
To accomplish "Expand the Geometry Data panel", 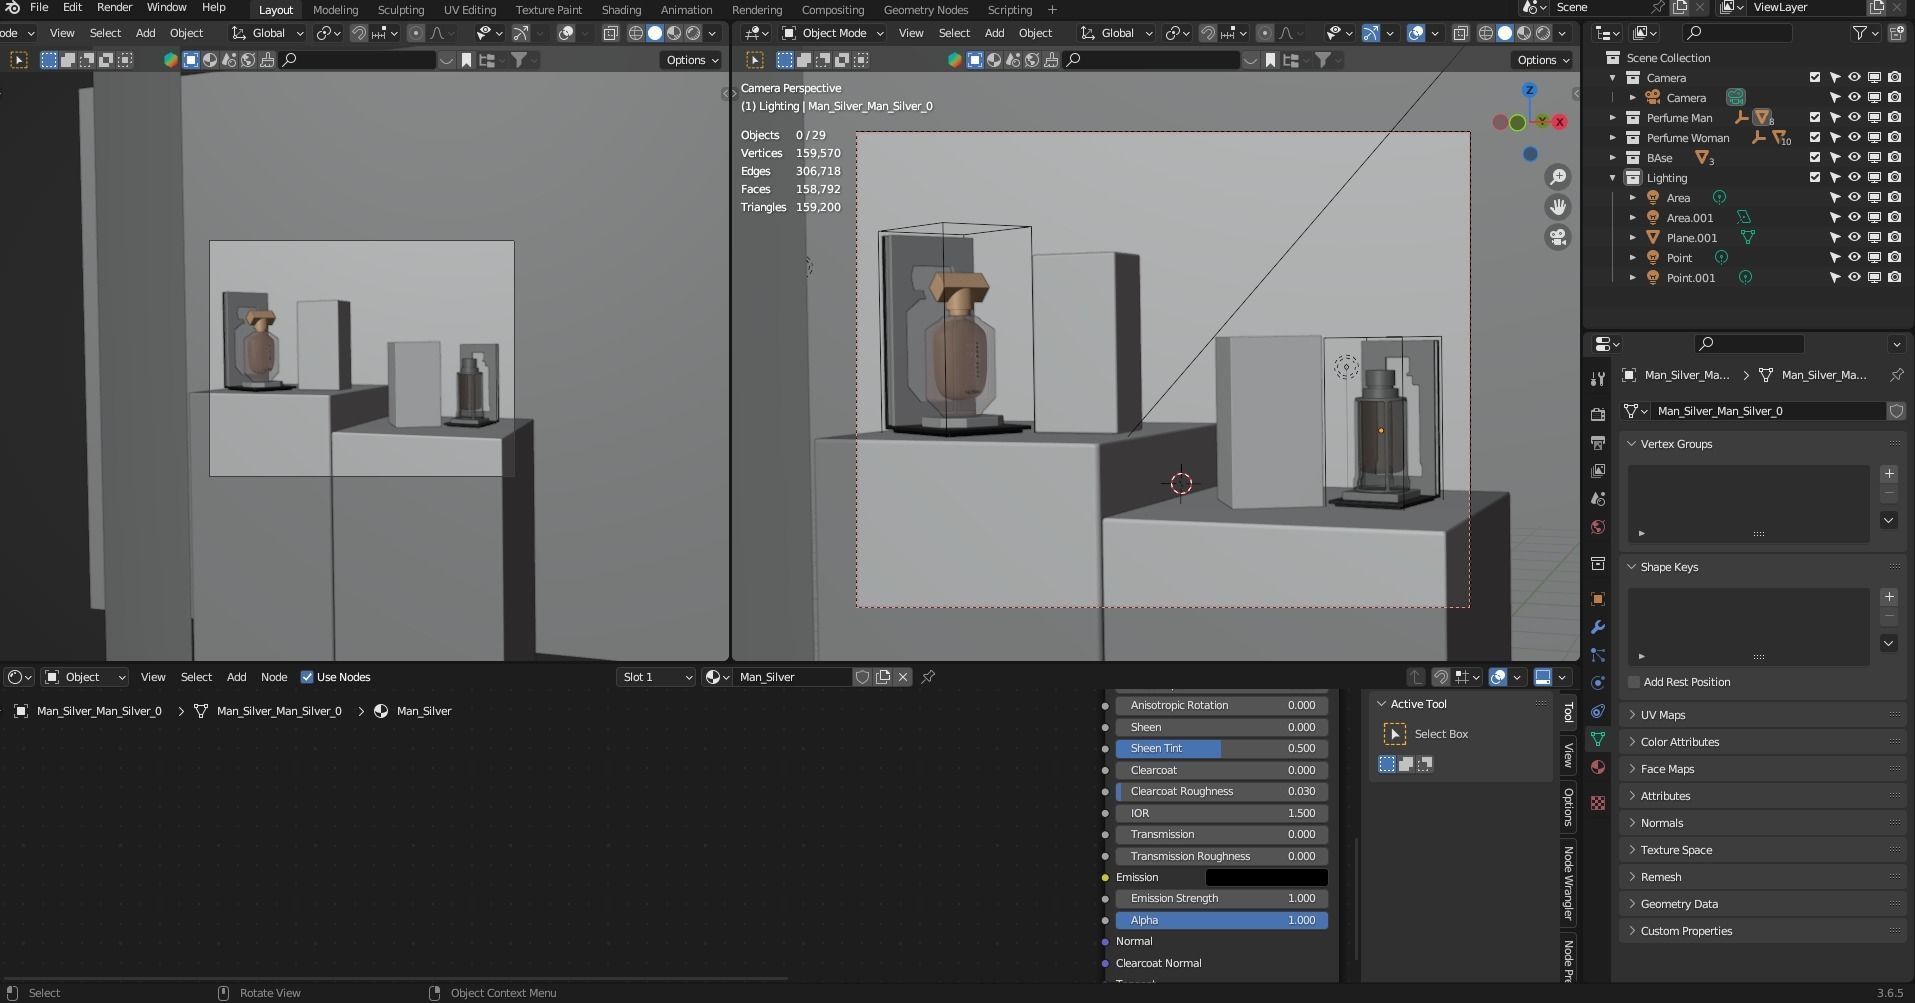I will [x=1679, y=904].
